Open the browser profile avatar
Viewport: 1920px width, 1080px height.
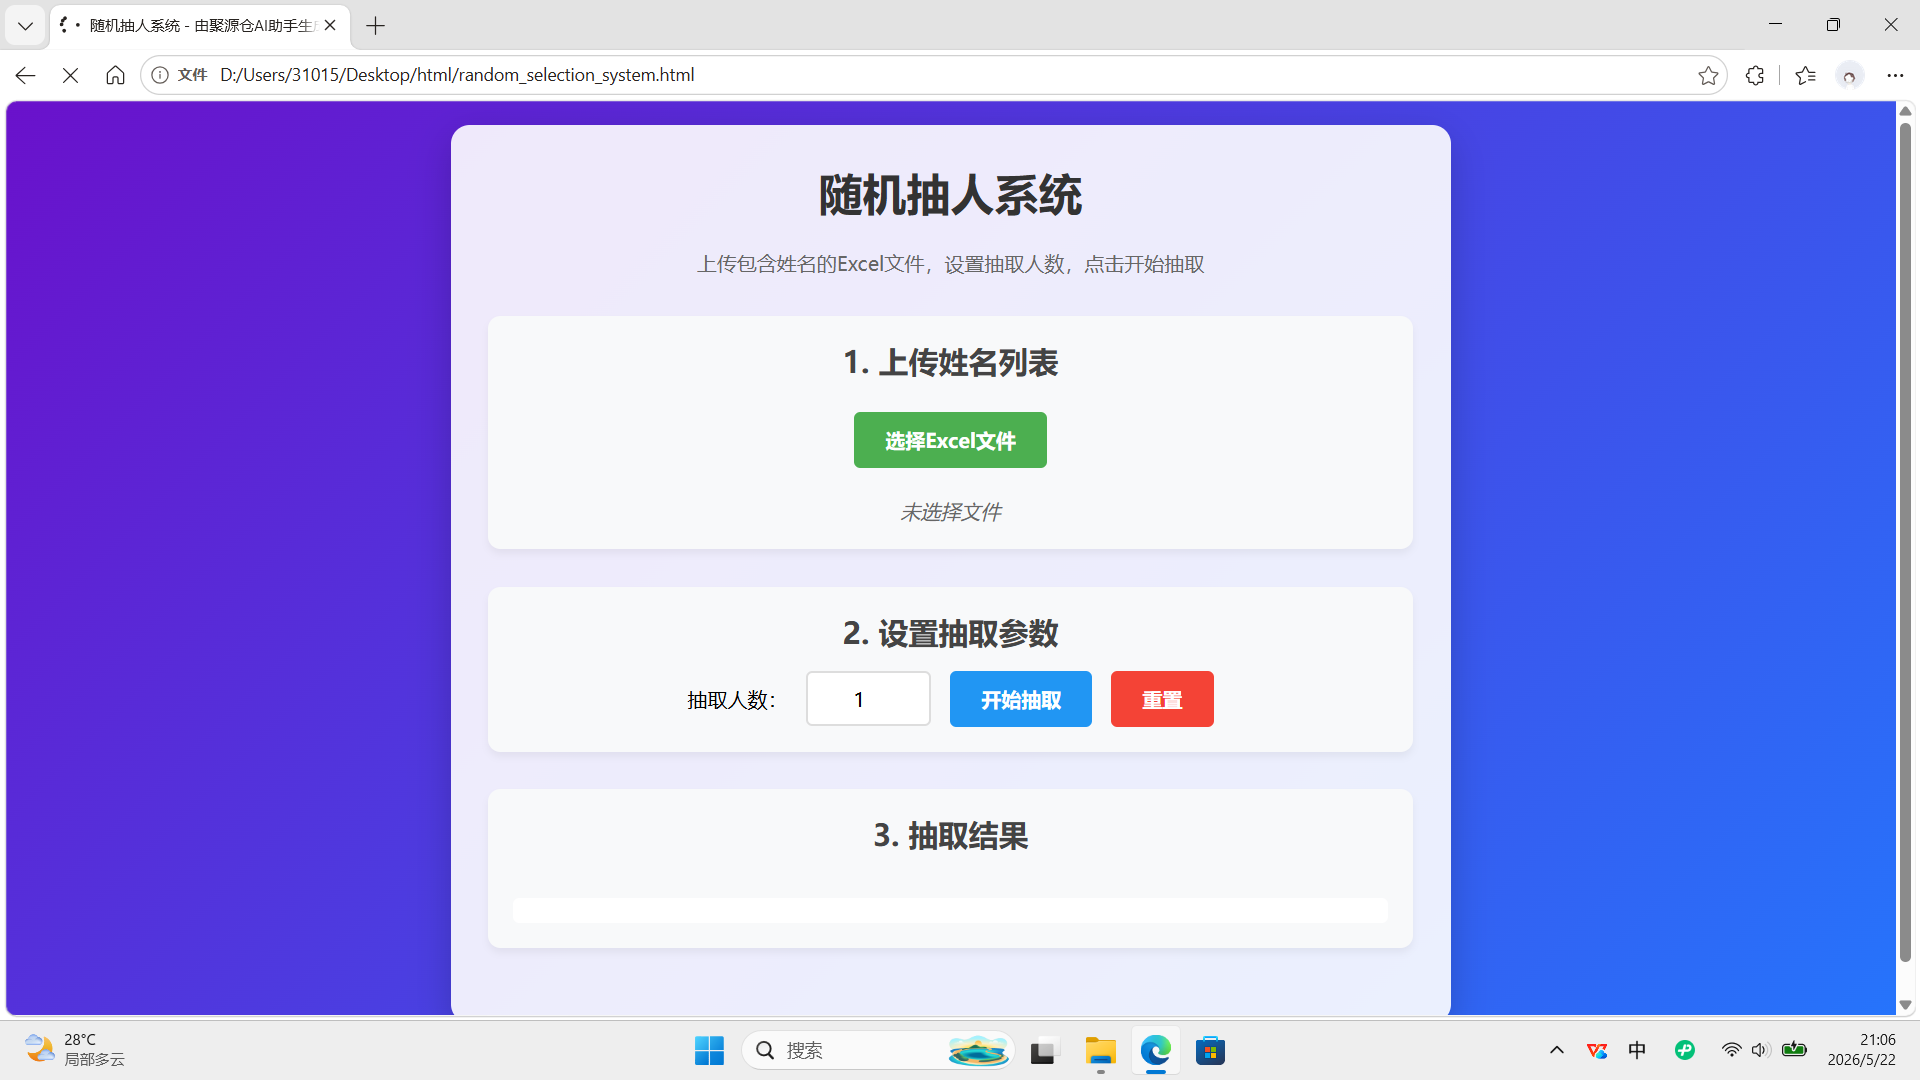pos(1850,75)
